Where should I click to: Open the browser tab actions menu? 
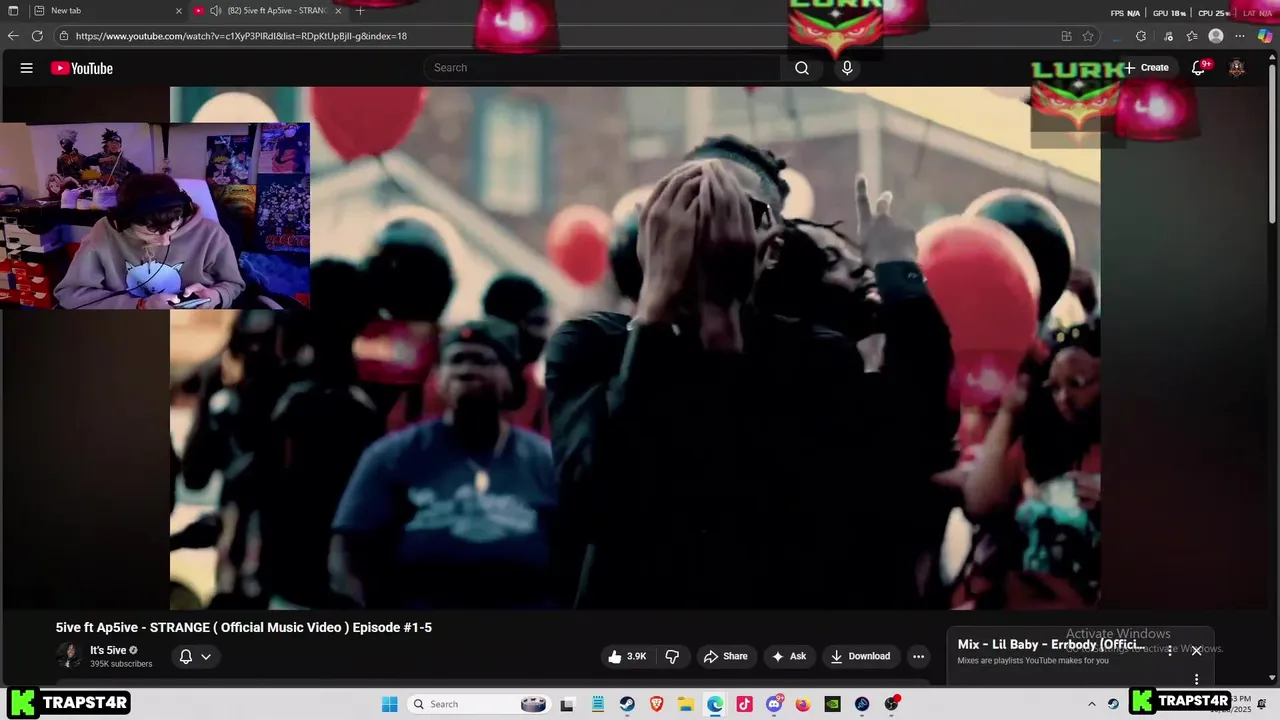[x=12, y=11]
